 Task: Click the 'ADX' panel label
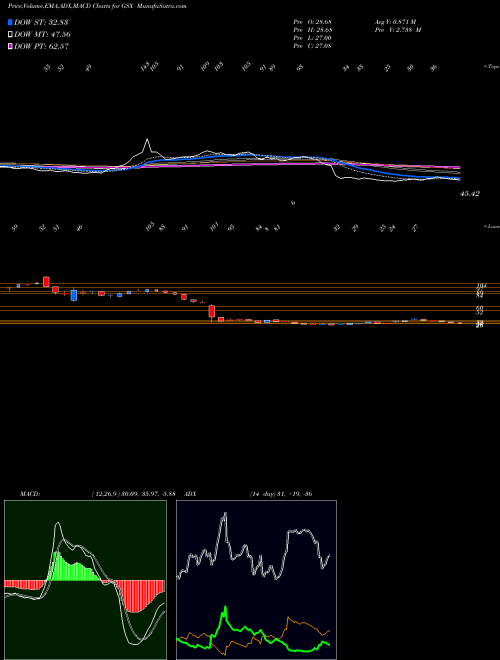190,494
